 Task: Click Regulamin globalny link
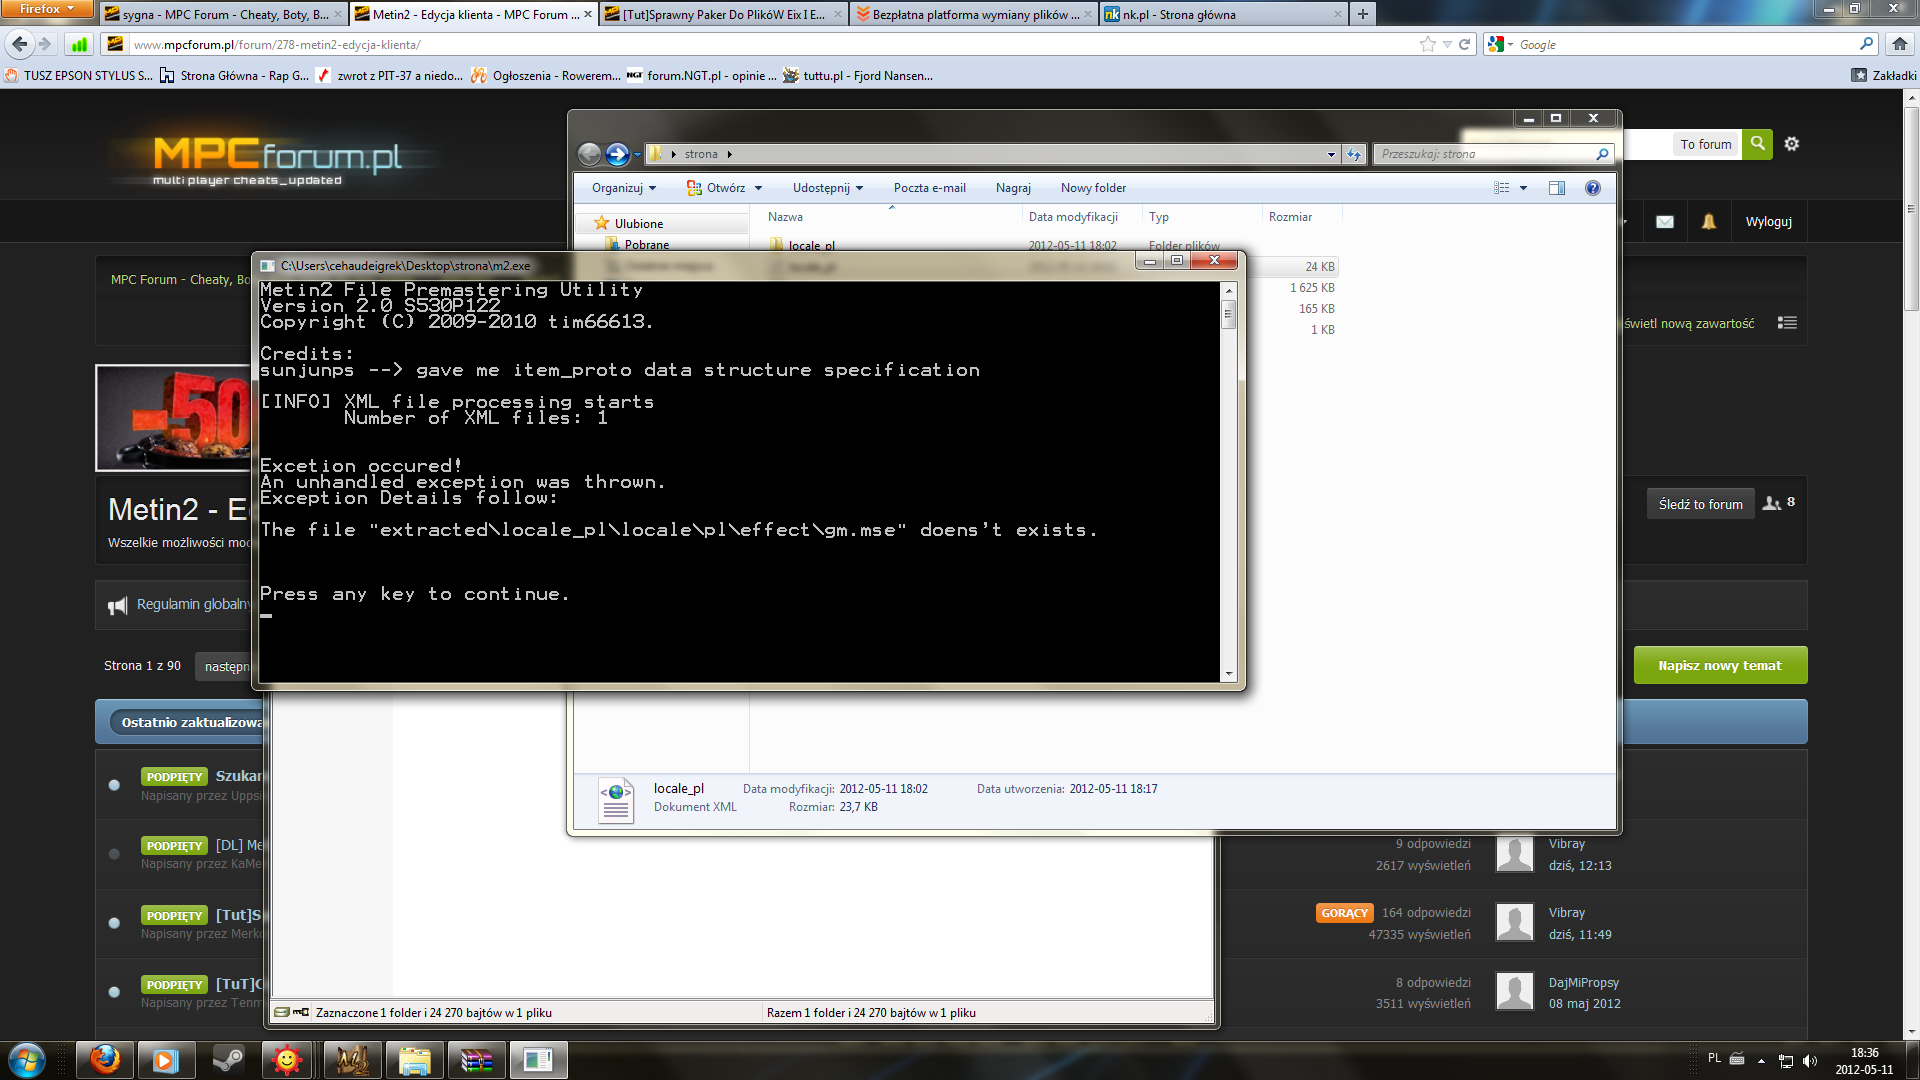[x=193, y=604]
